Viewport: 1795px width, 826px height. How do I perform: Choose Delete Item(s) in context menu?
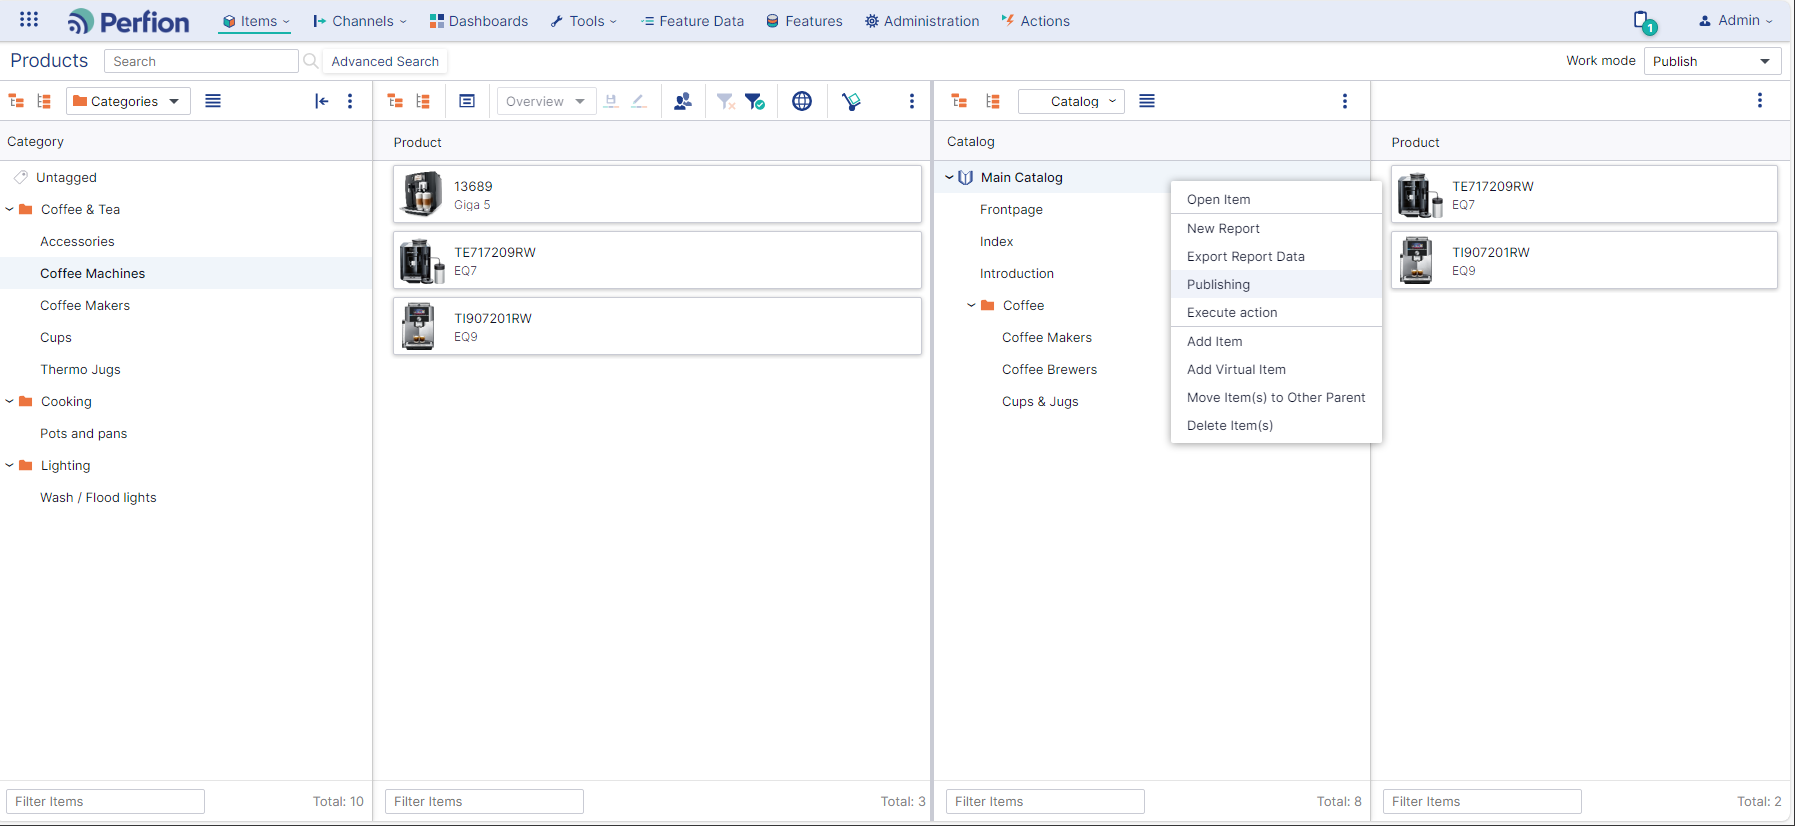[x=1276, y=425]
